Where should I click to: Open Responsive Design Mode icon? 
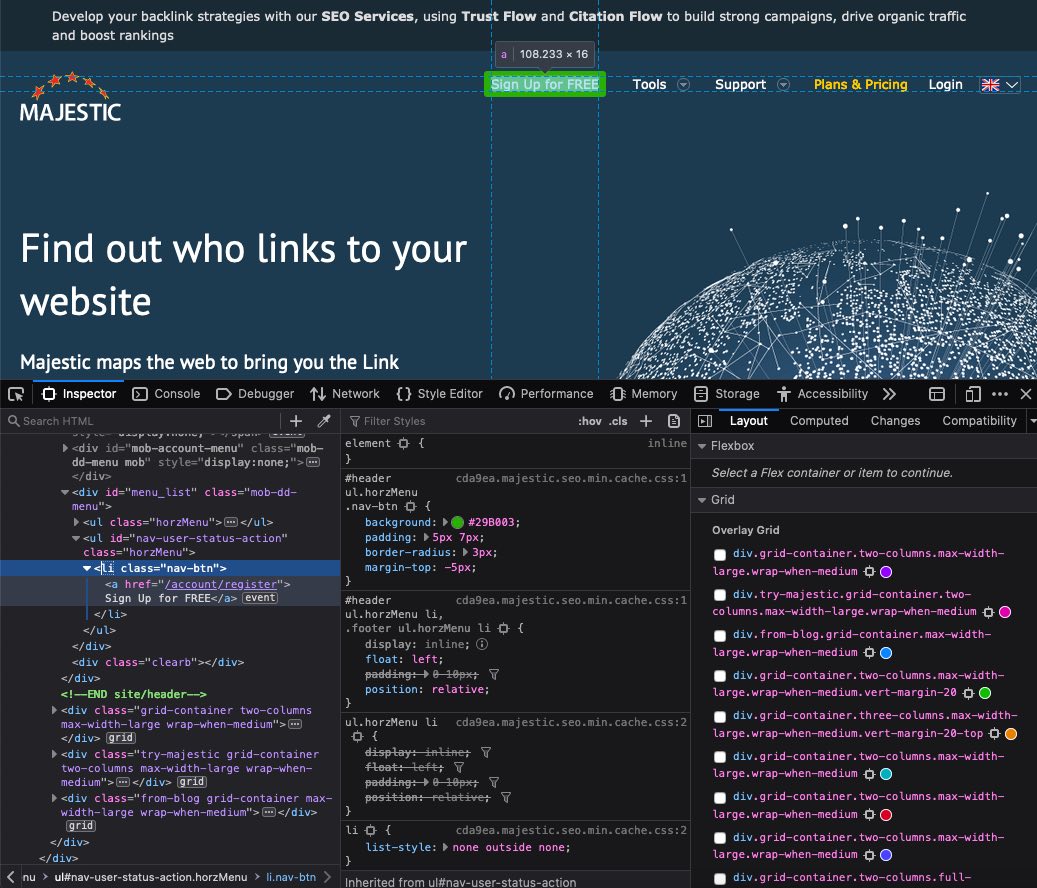(972, 394)
